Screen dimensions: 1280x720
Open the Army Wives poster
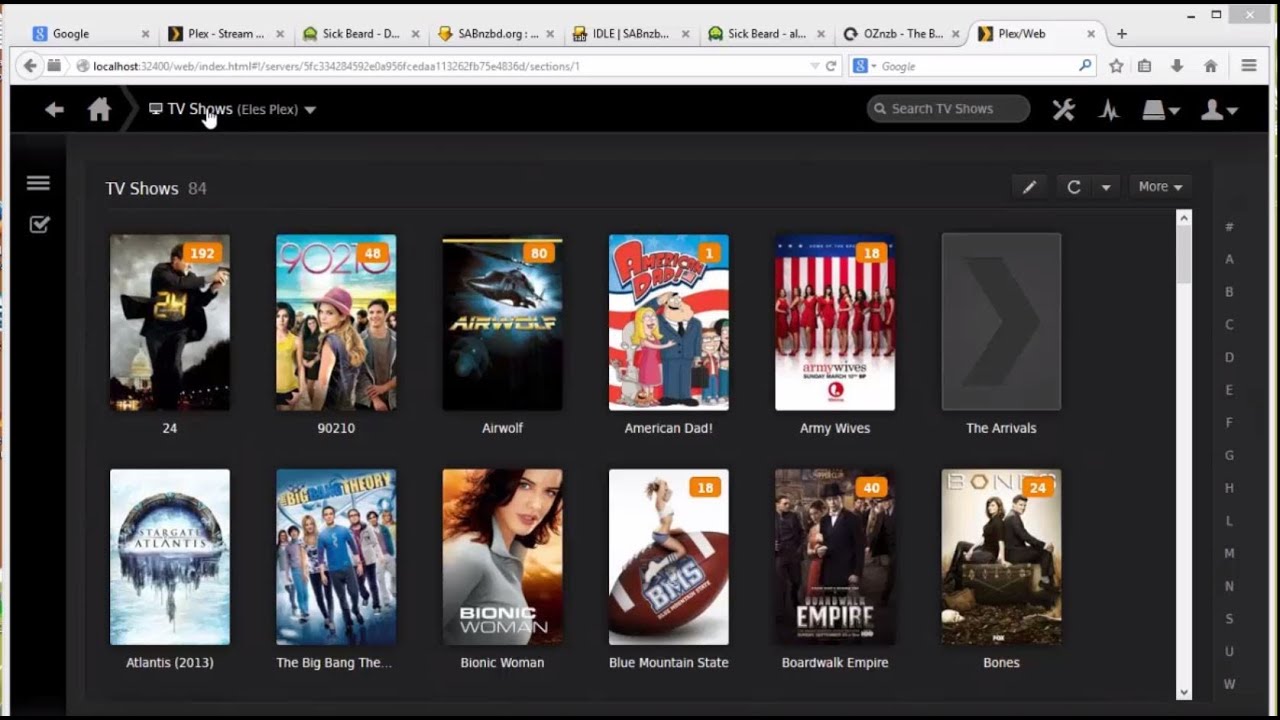tap(835, 323)
